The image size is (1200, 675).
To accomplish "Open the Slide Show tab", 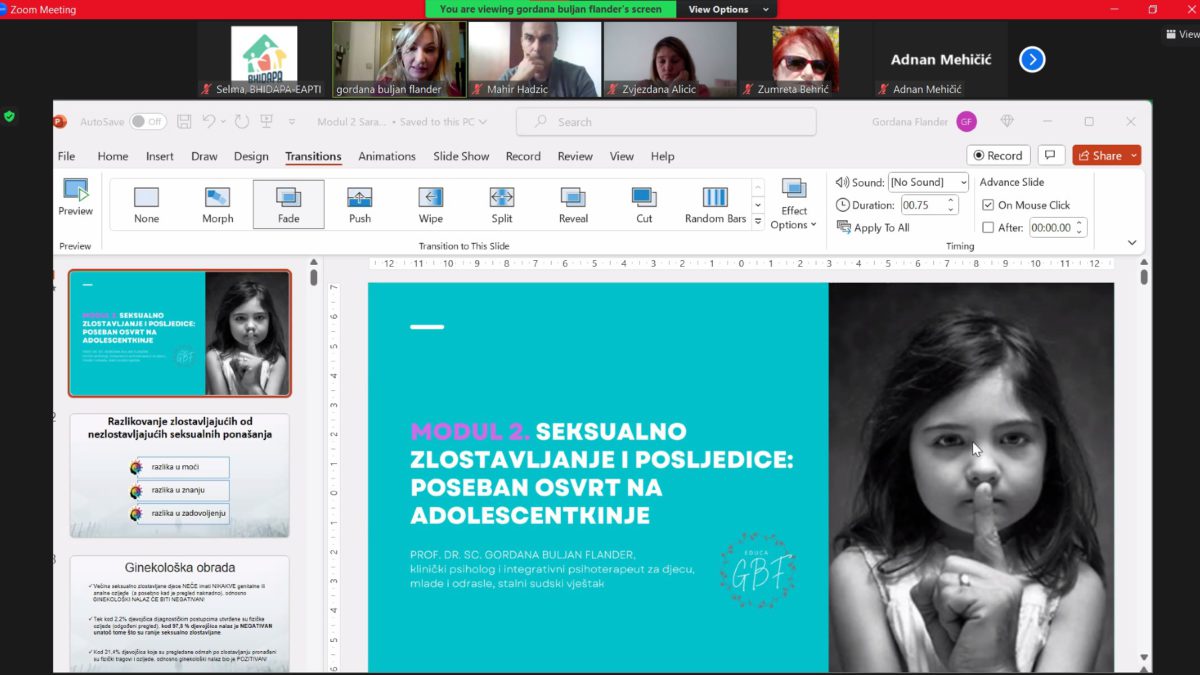I will click(x=461, y=156).
